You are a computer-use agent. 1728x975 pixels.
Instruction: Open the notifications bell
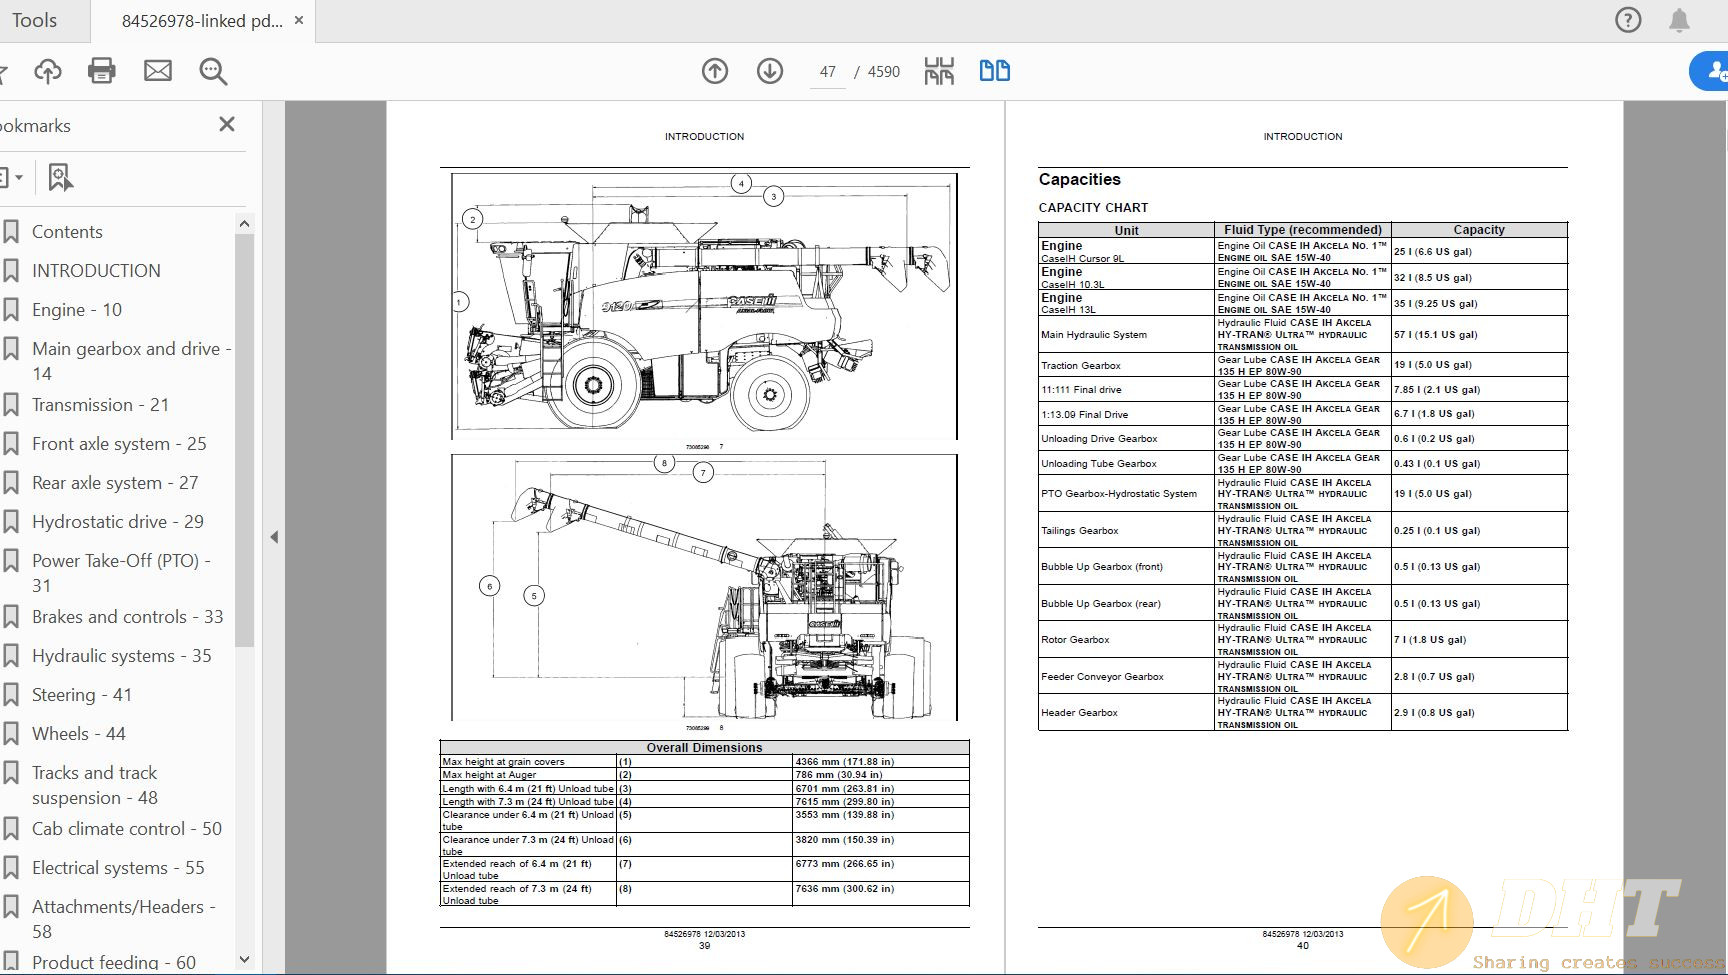(x=1679, y=20)
